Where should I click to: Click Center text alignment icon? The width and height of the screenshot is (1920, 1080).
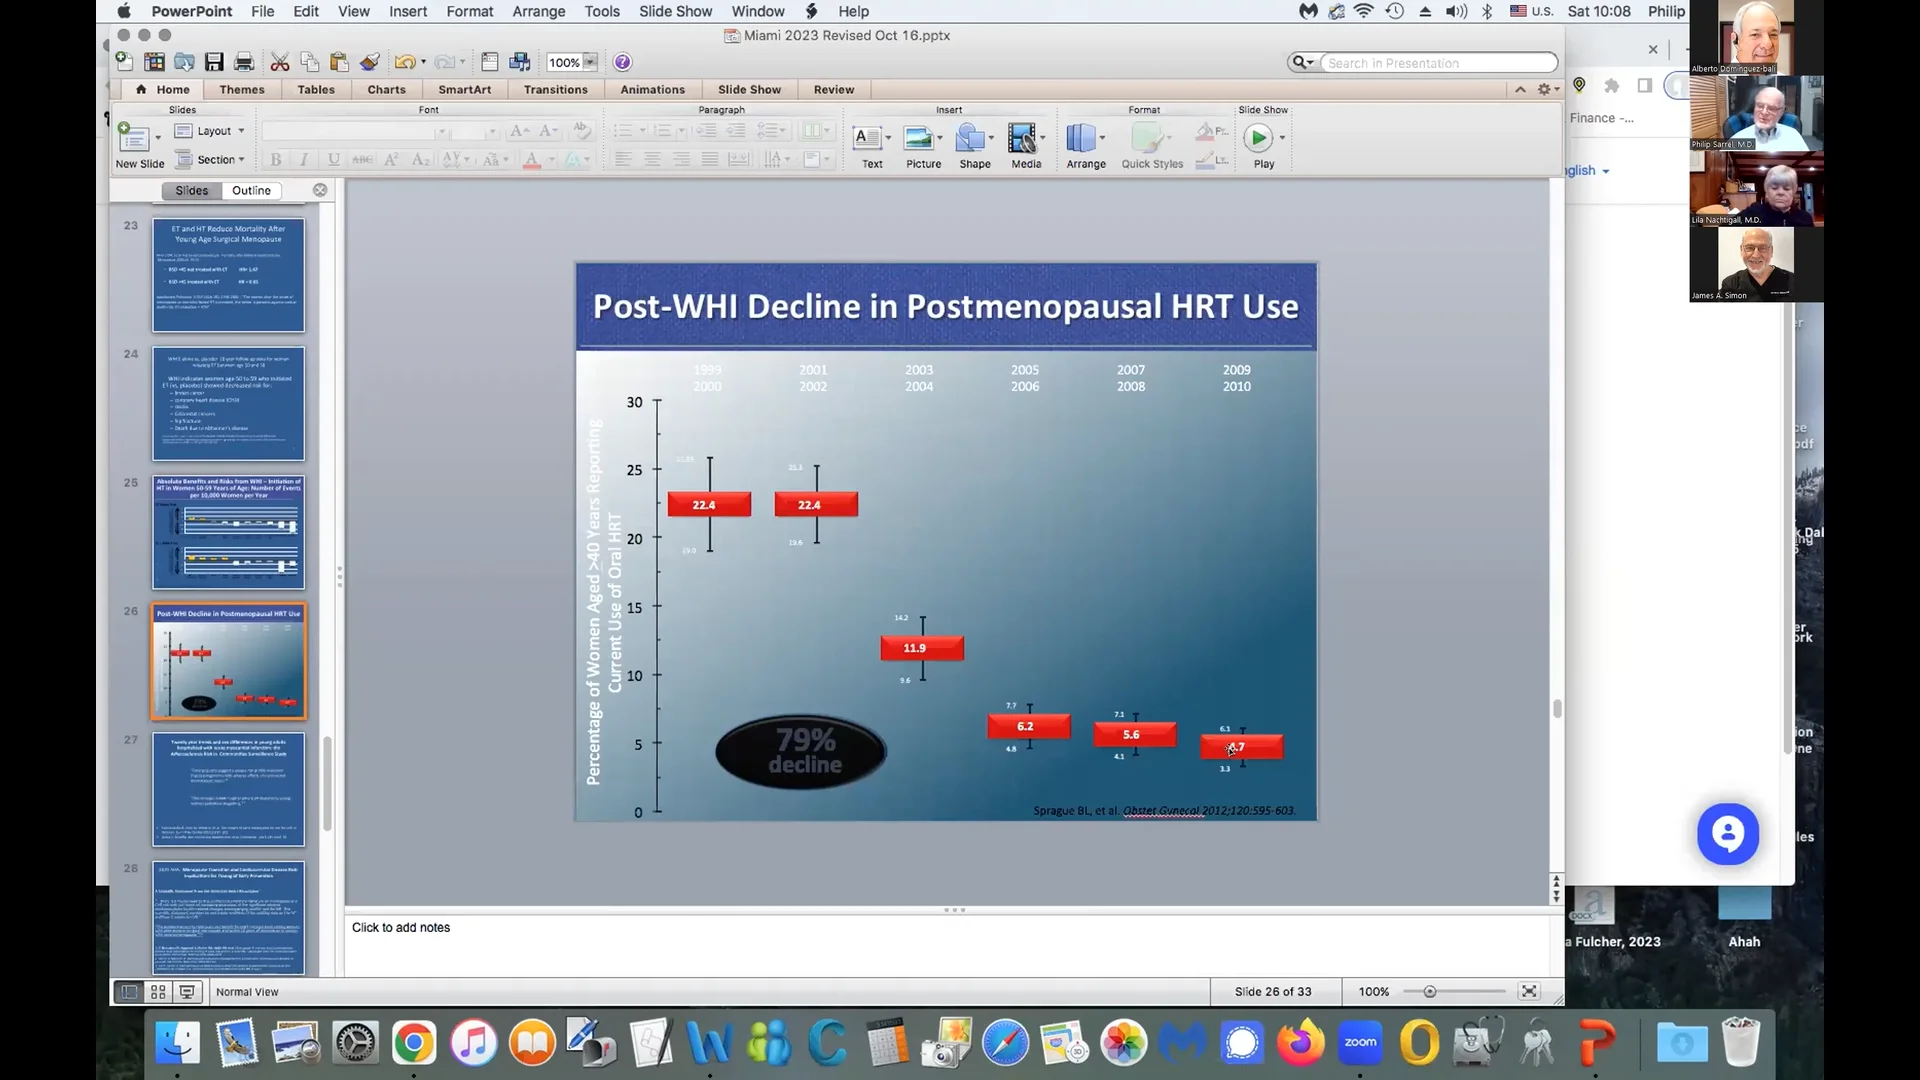pyautogui.click(x=652, y=159)
